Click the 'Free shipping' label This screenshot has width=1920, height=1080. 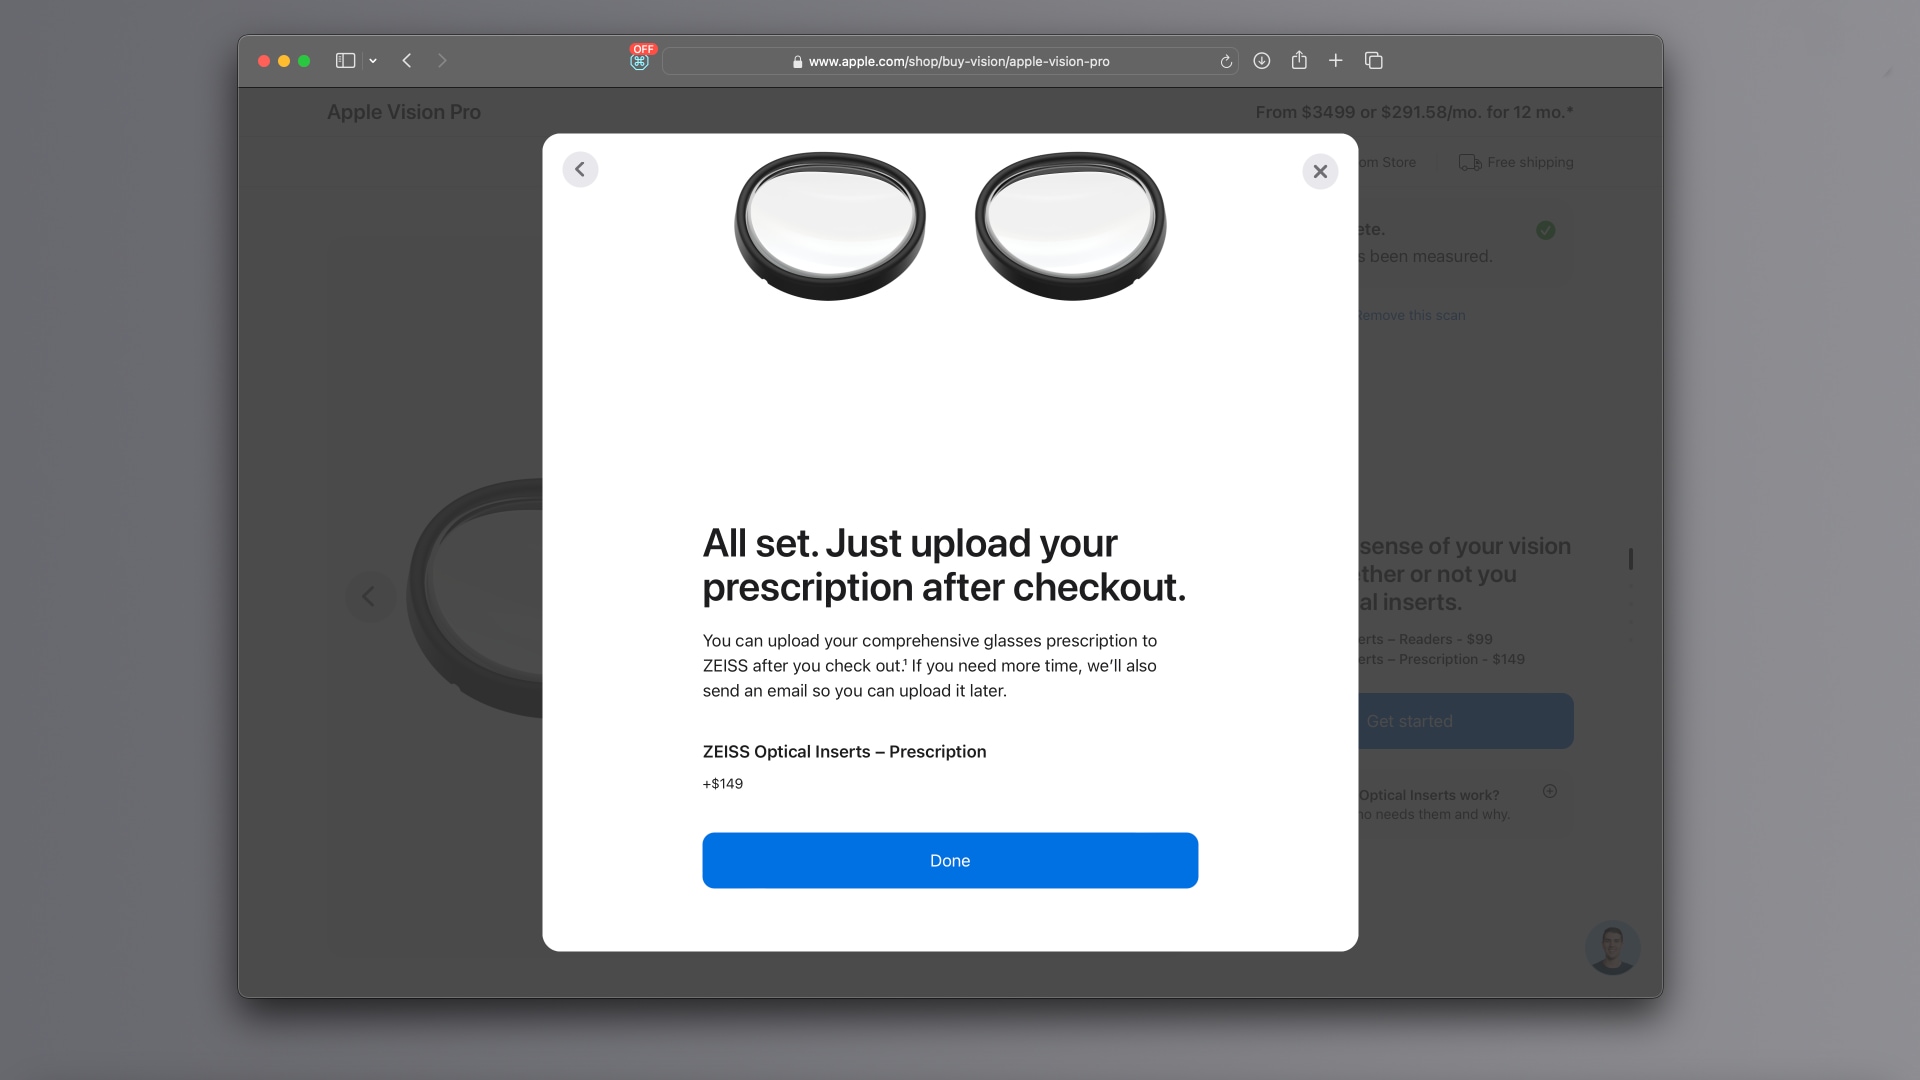[1530, 162]
